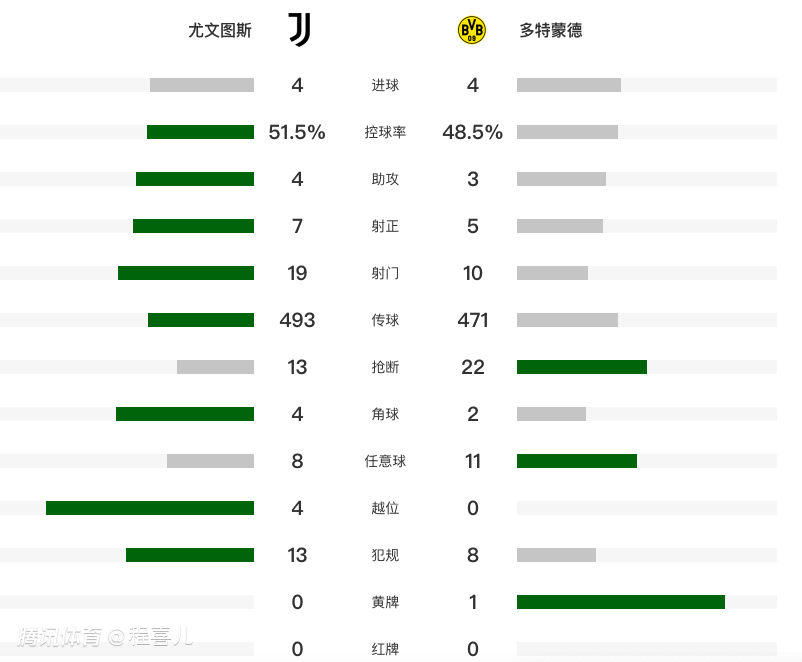This screenshot has height=662, width=802.
Task: Click the 助攻 stat label
Action: click(x=385, y=179)
